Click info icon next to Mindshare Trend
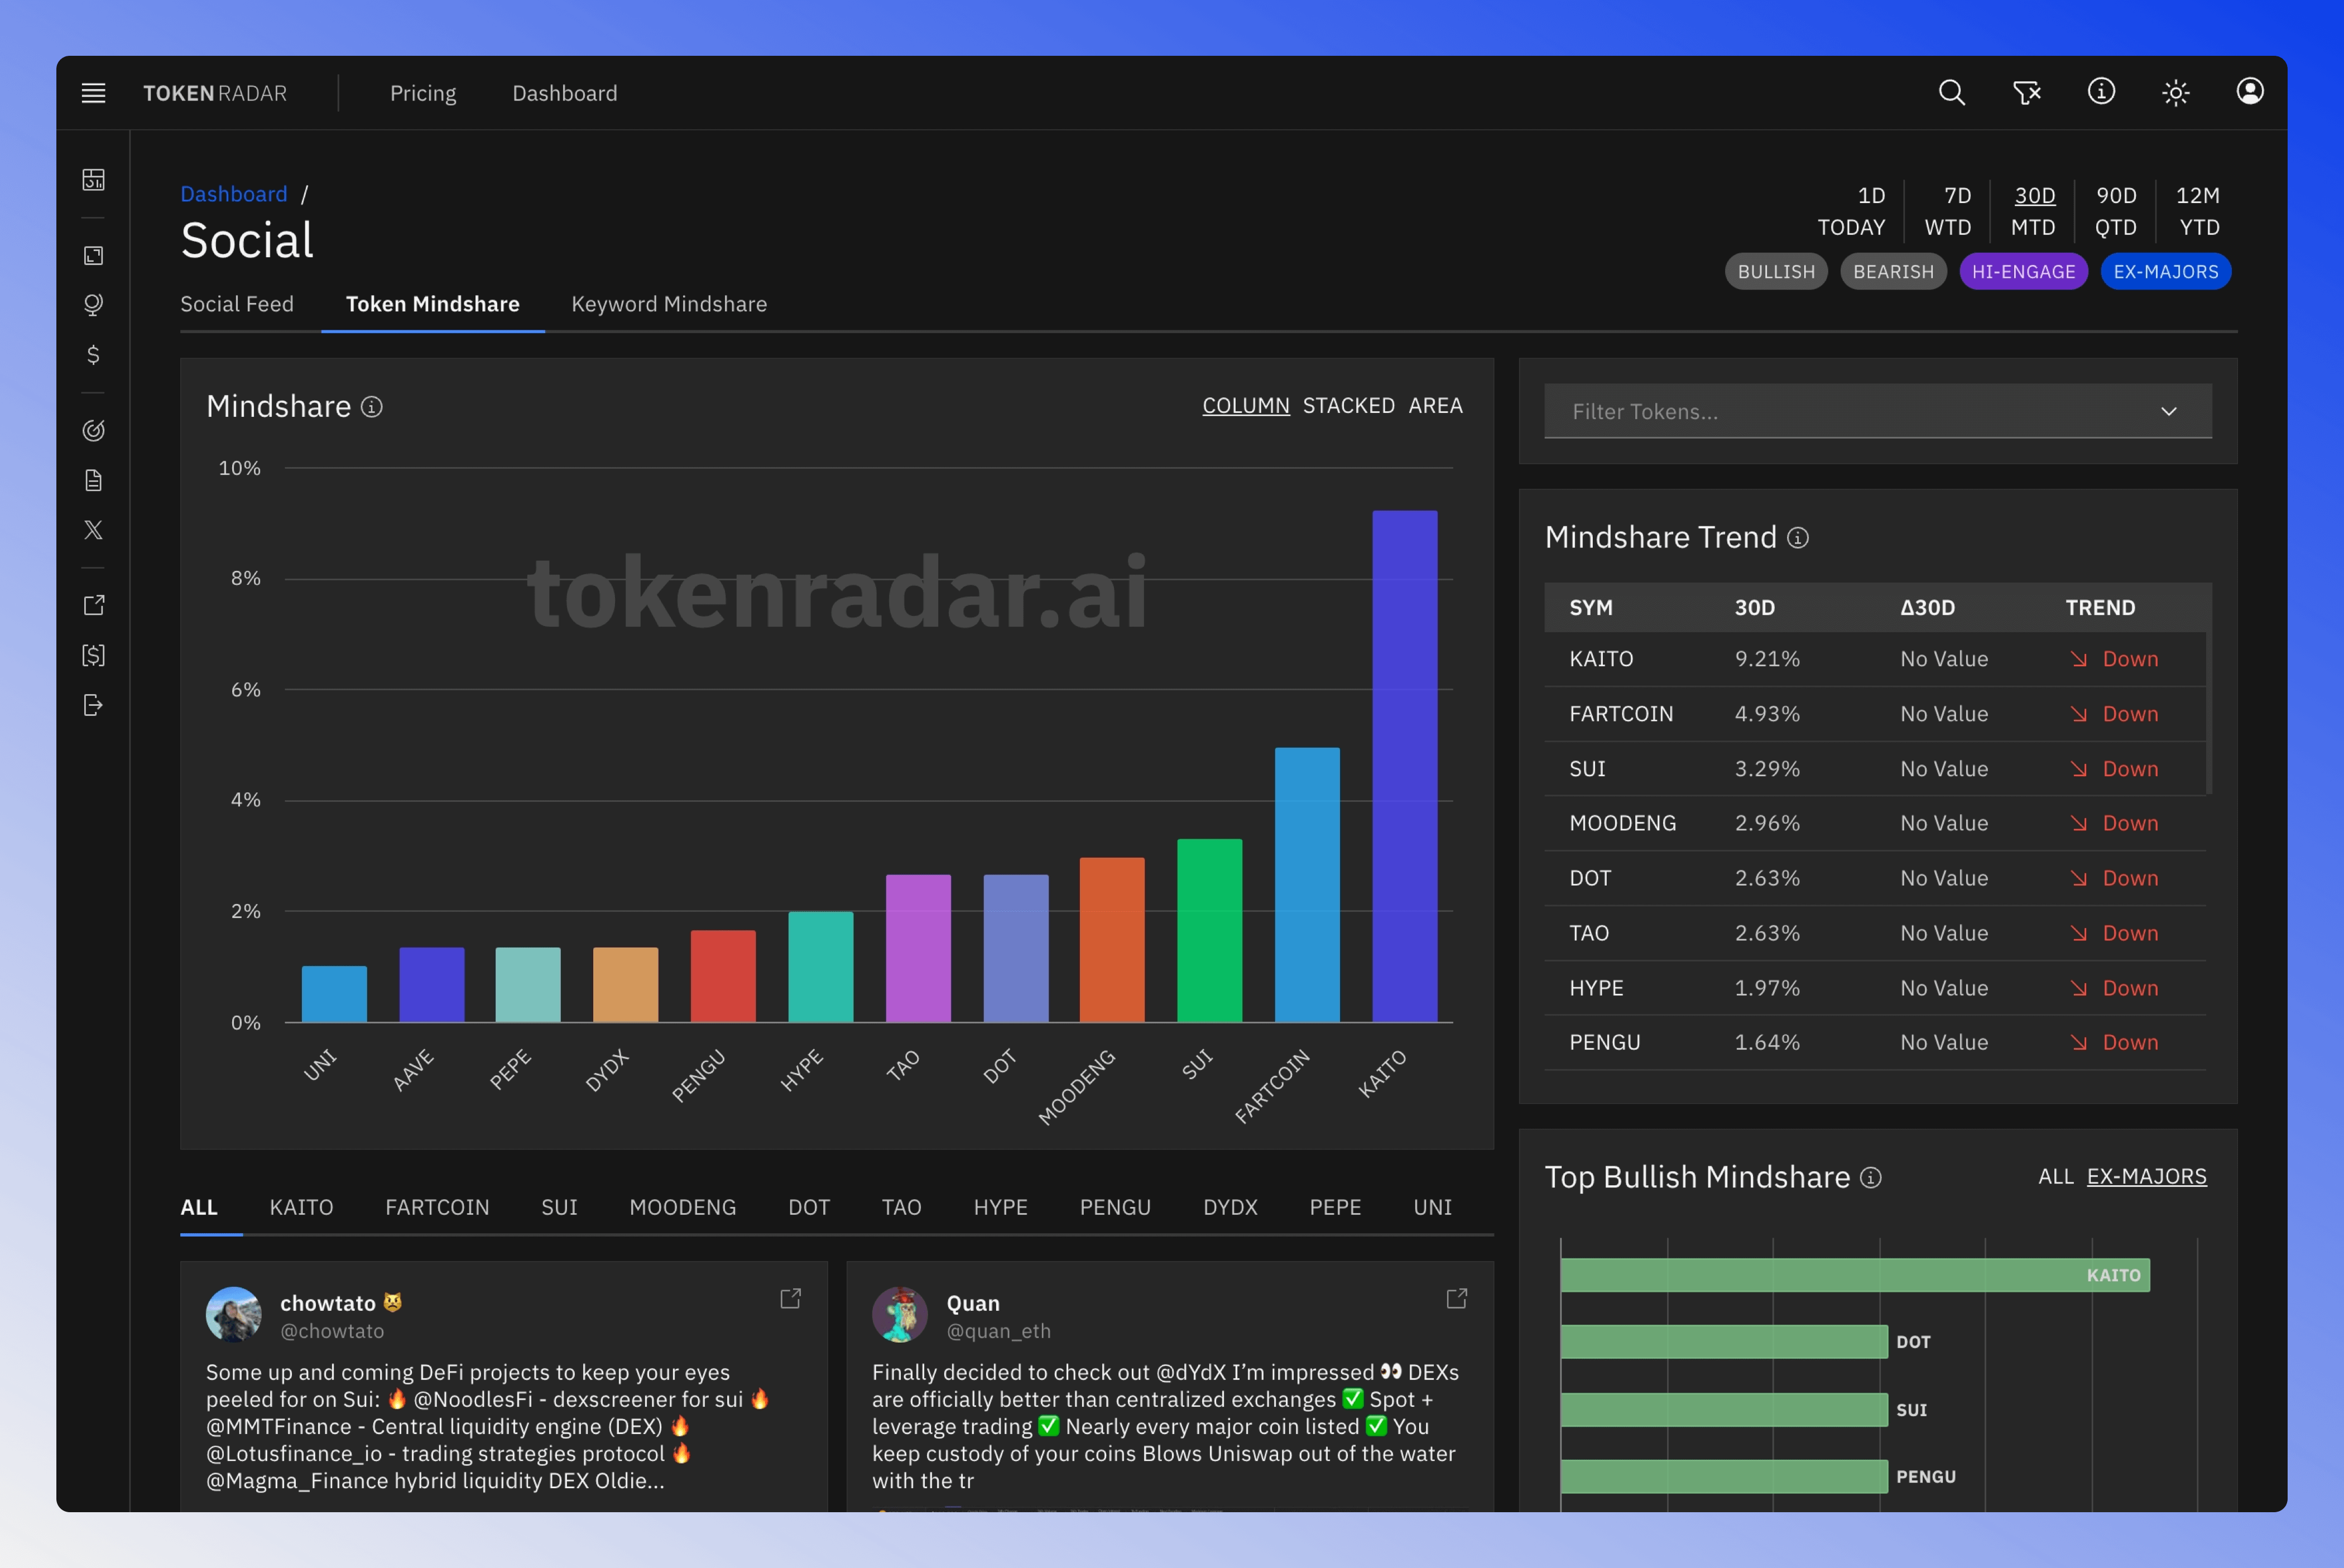 (1798, 538)
